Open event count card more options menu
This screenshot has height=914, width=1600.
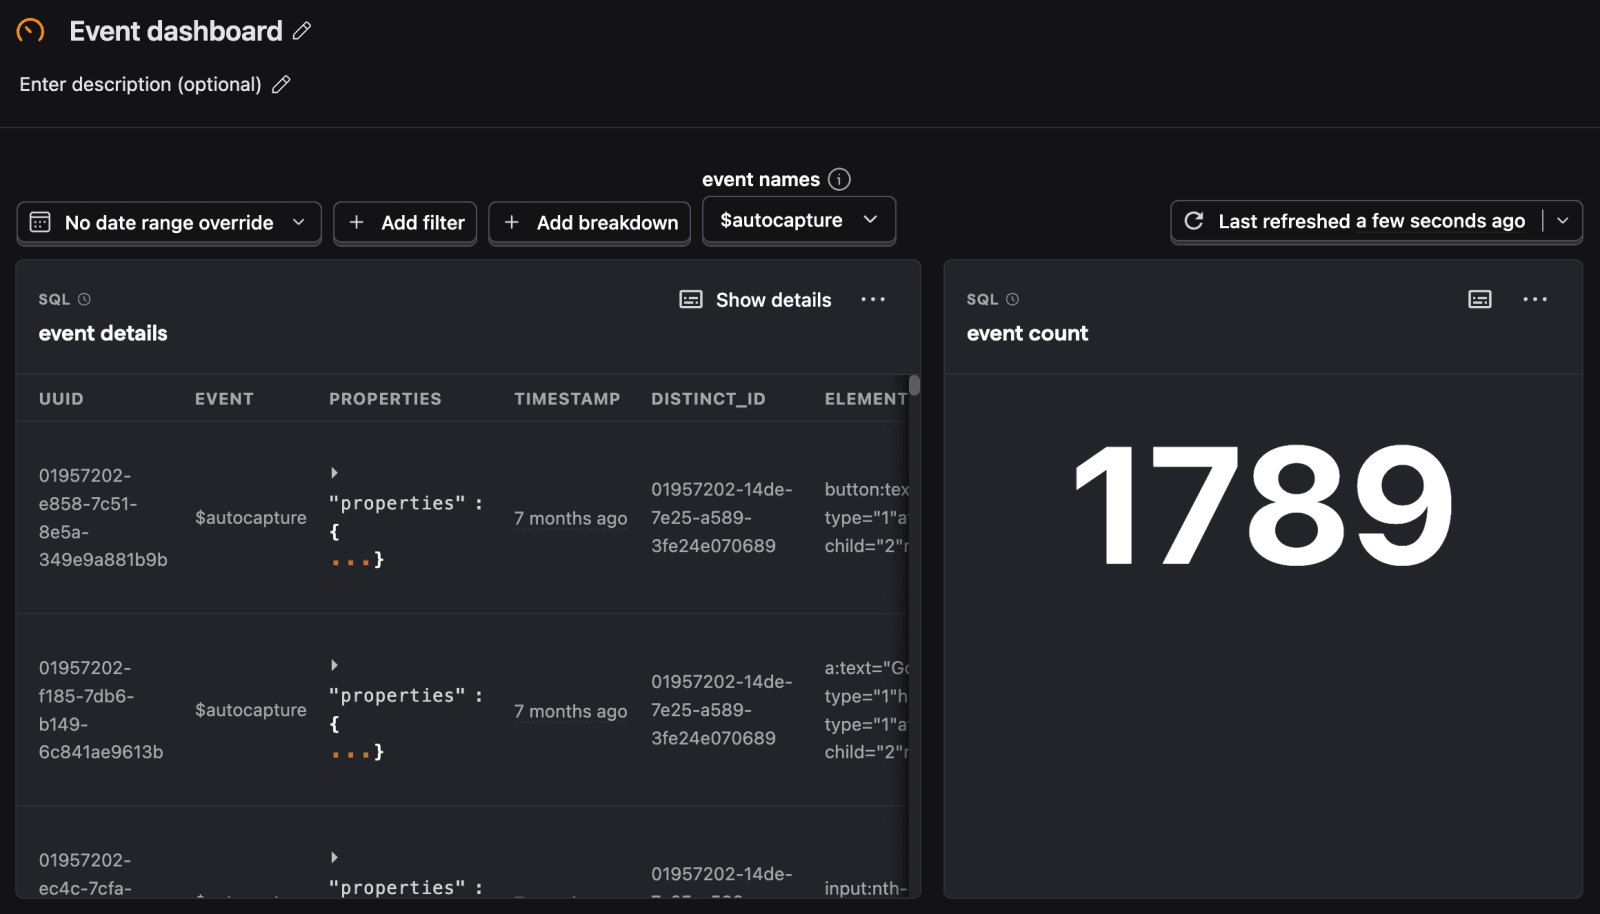click(x=1535, y=299)
